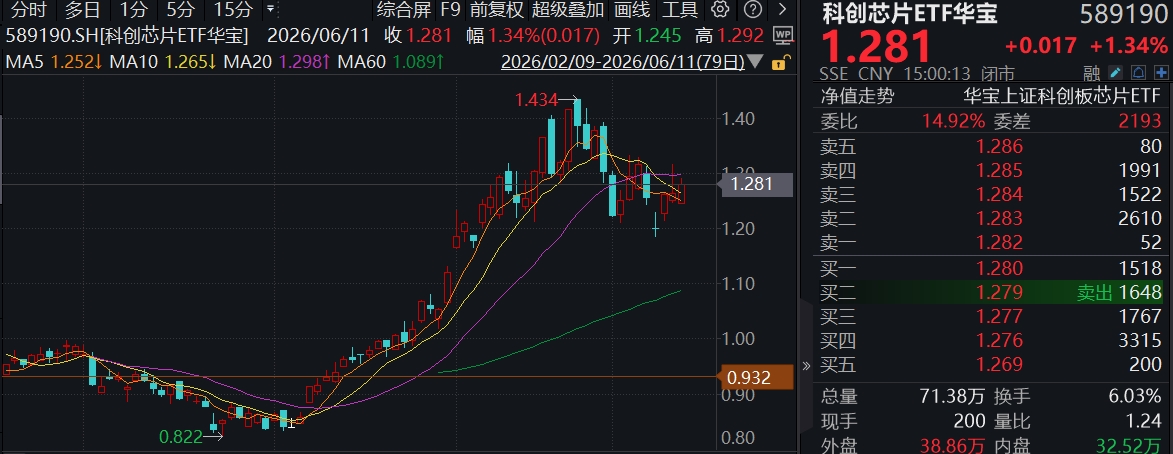Click the +1.34% change value
The image size is (1173, 454).
pos(1129,46)
